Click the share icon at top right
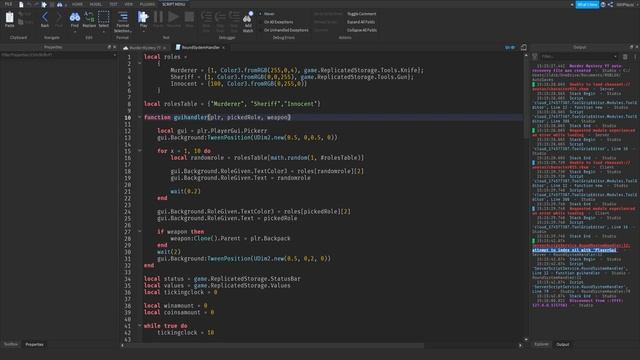The height and width of the screenshot is (360, 640). 610,4
